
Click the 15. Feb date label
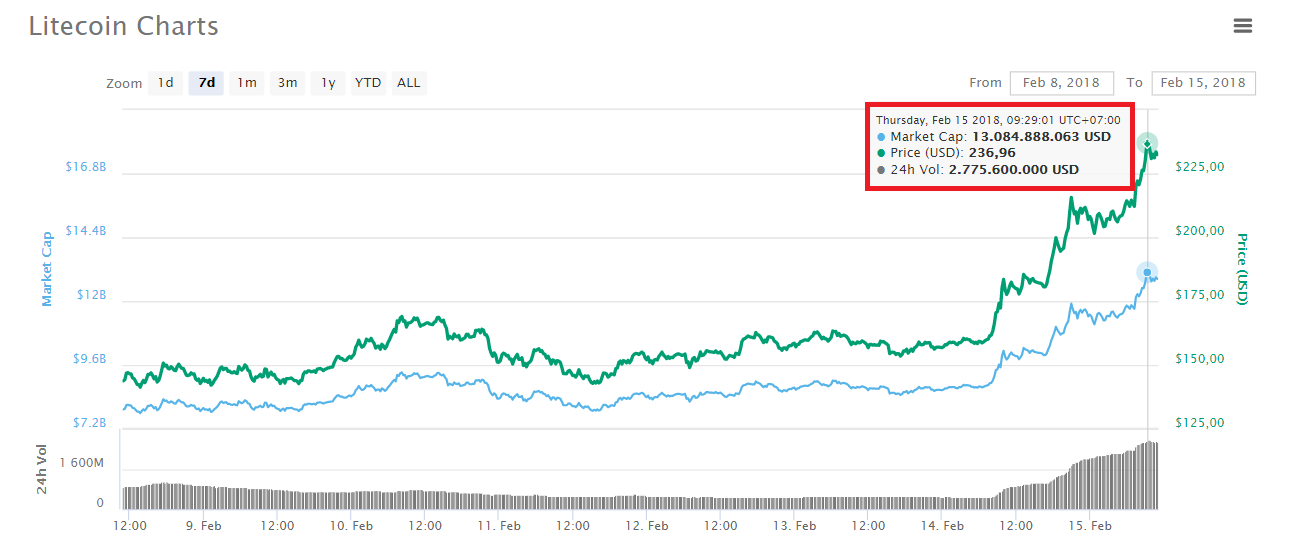tap(1090, 525)
